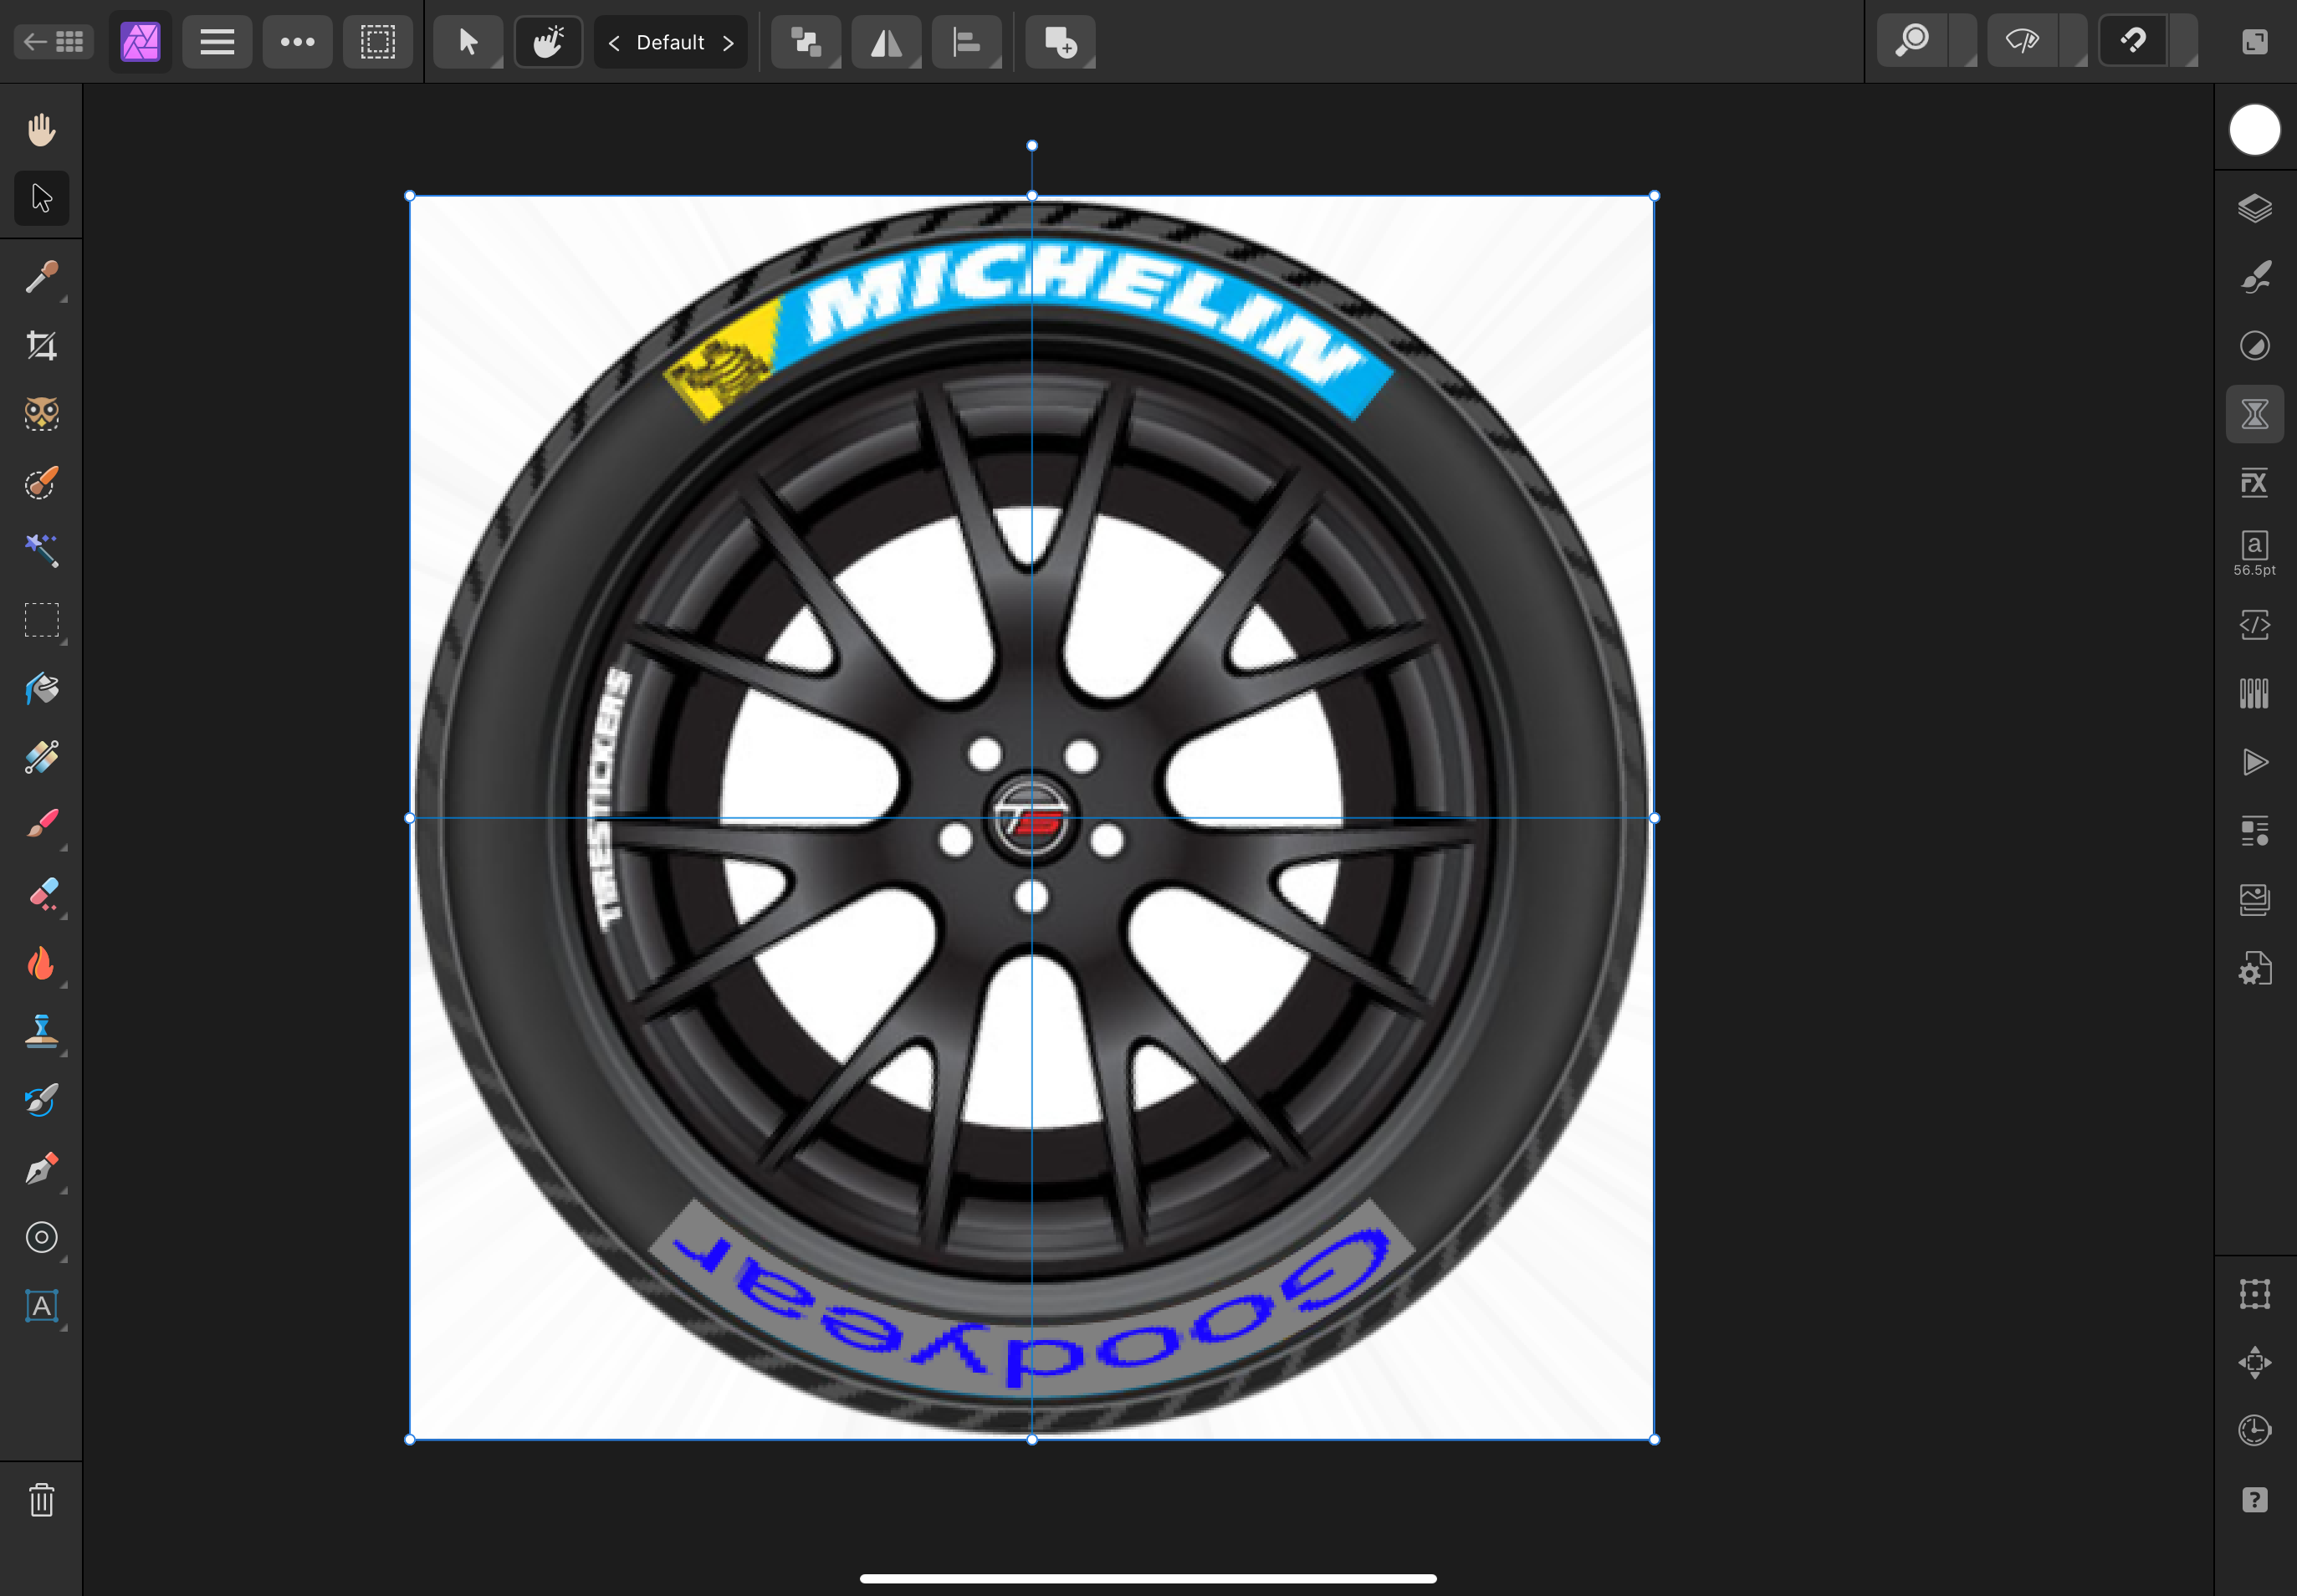Expand the Preview mode dropdown arrow
Image resolution: width=2297 pixels, height=1596 pixels.
(2074, 42)
